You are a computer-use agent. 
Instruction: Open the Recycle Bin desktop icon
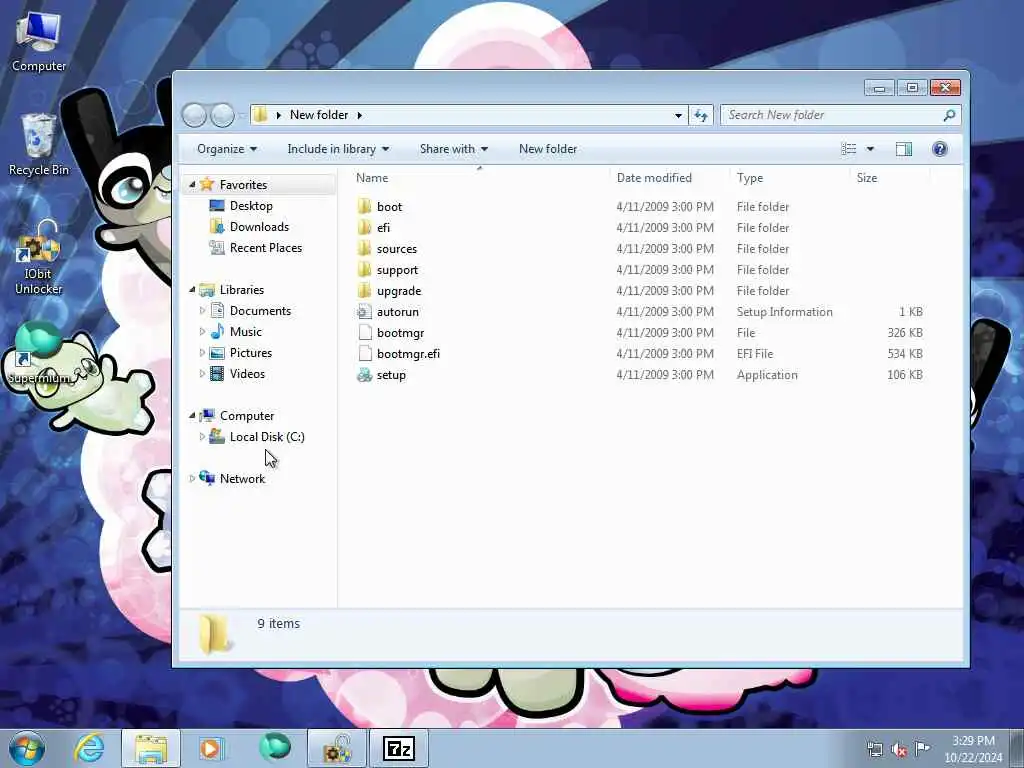pyautogui.click(x=39, y=144)
